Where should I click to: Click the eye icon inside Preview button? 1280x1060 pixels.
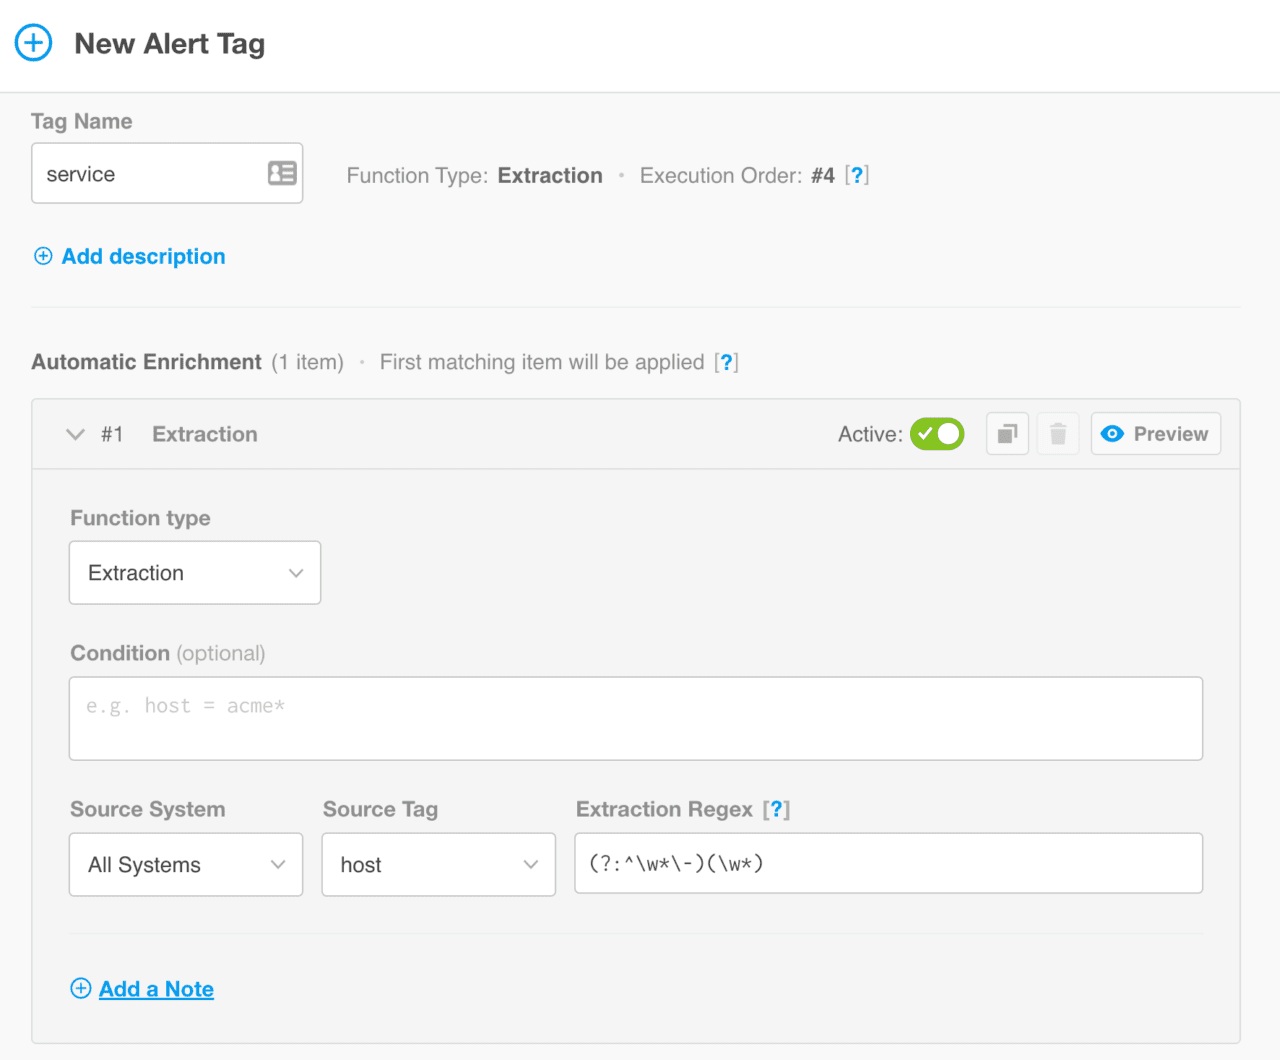coord(1112,433)
